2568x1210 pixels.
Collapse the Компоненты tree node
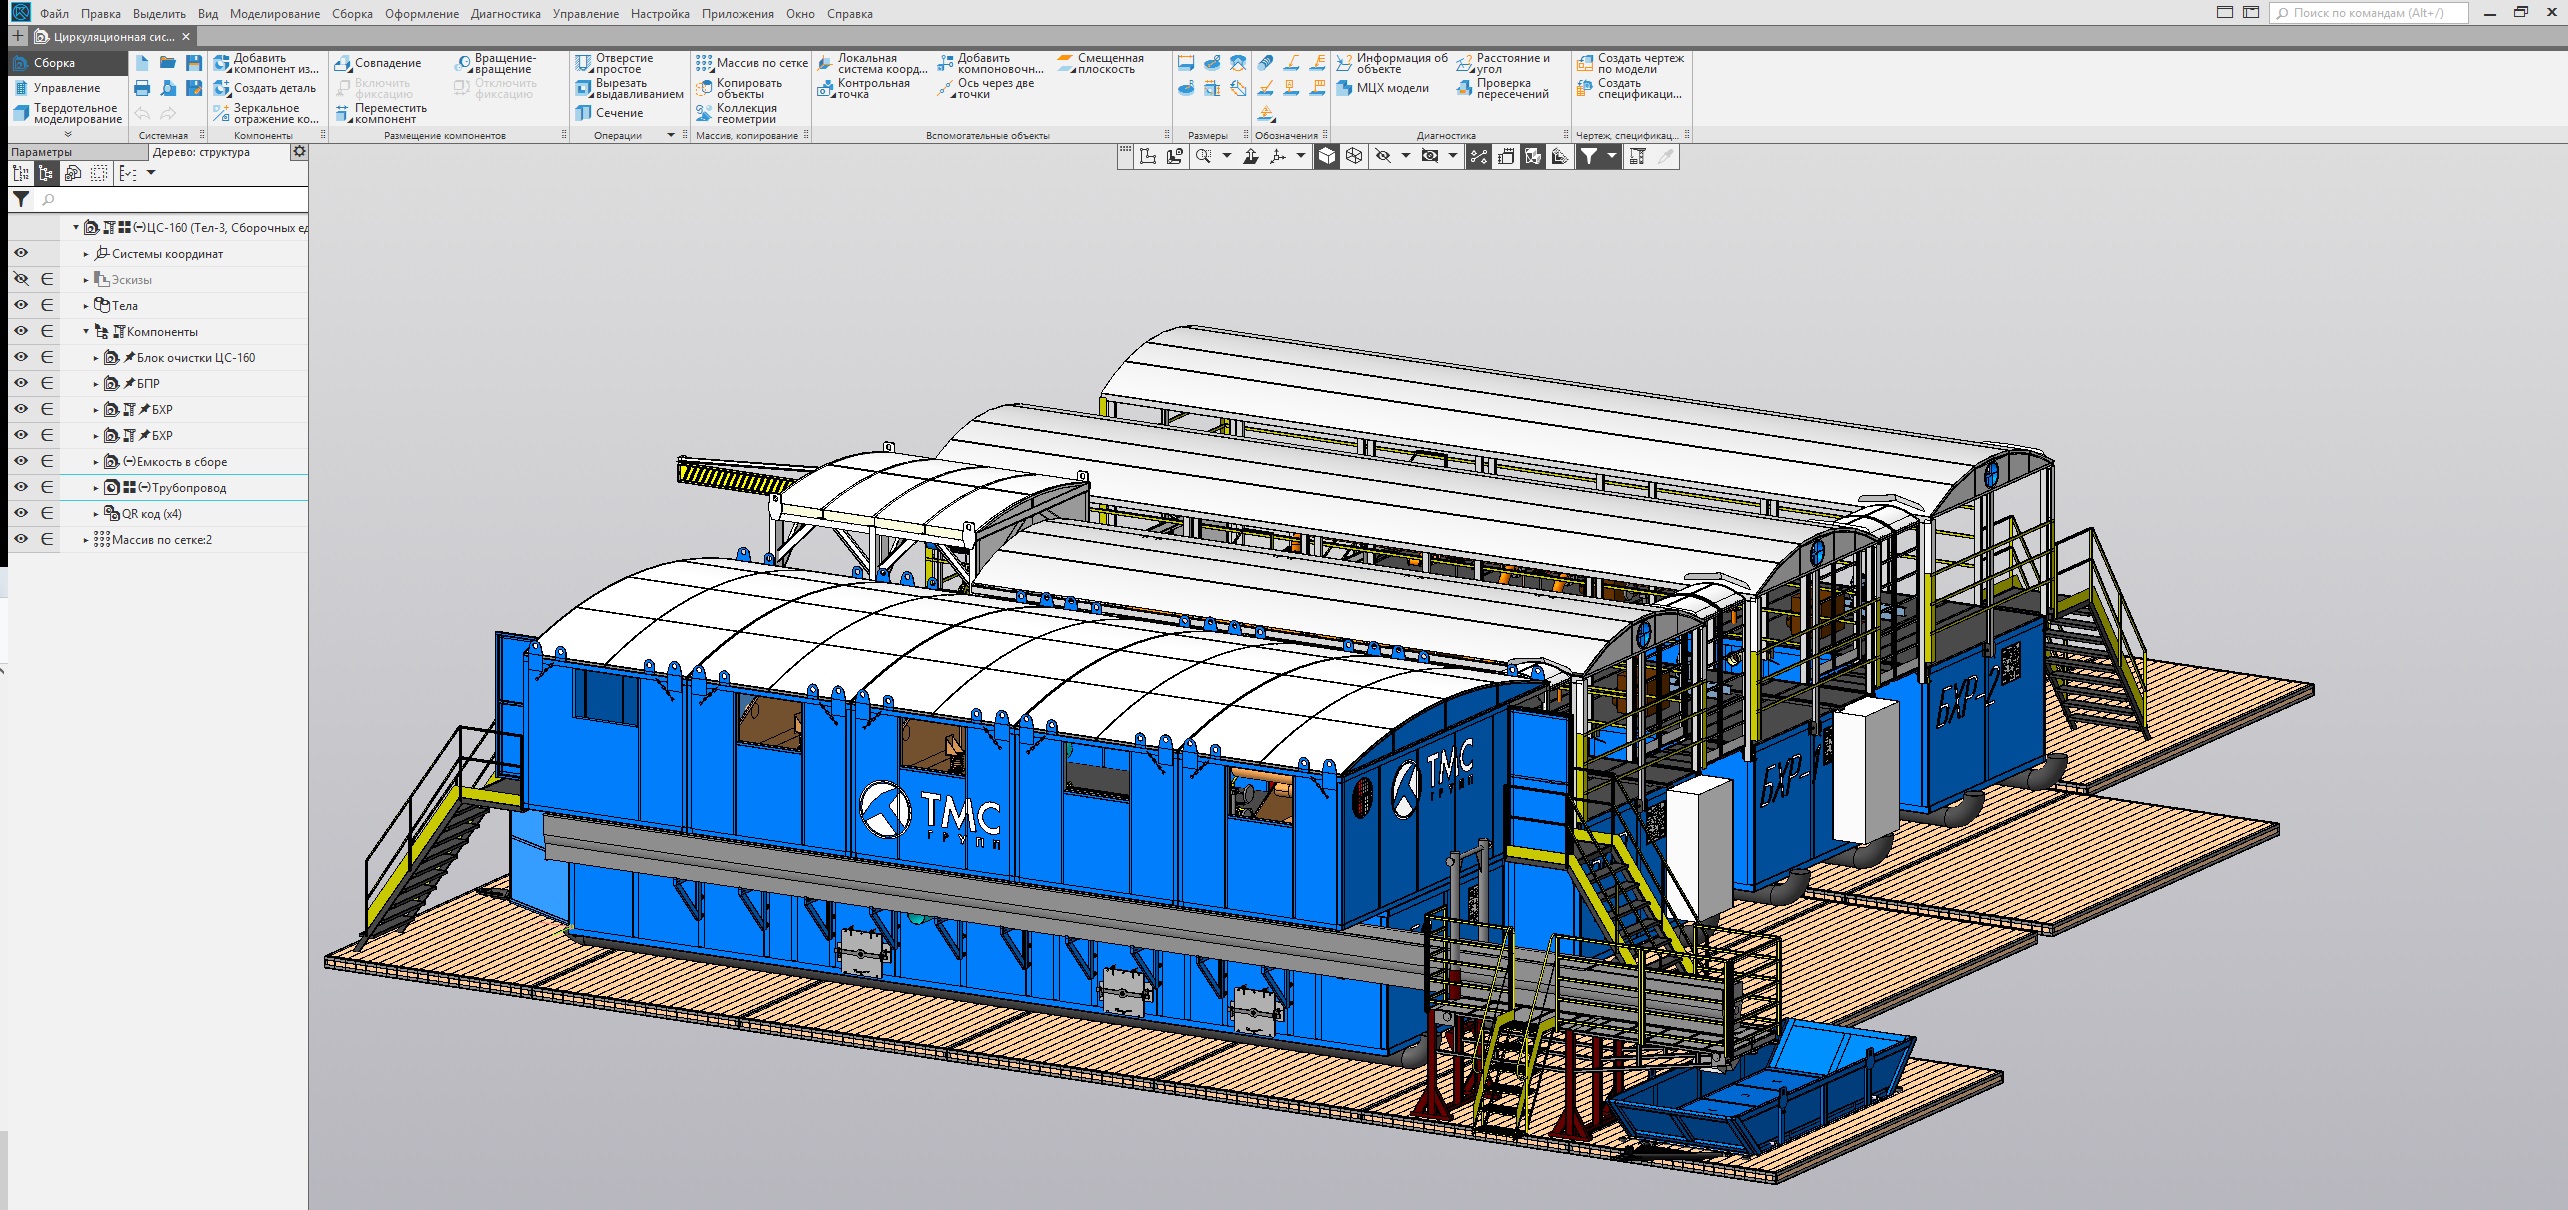[x=86, y=331]
